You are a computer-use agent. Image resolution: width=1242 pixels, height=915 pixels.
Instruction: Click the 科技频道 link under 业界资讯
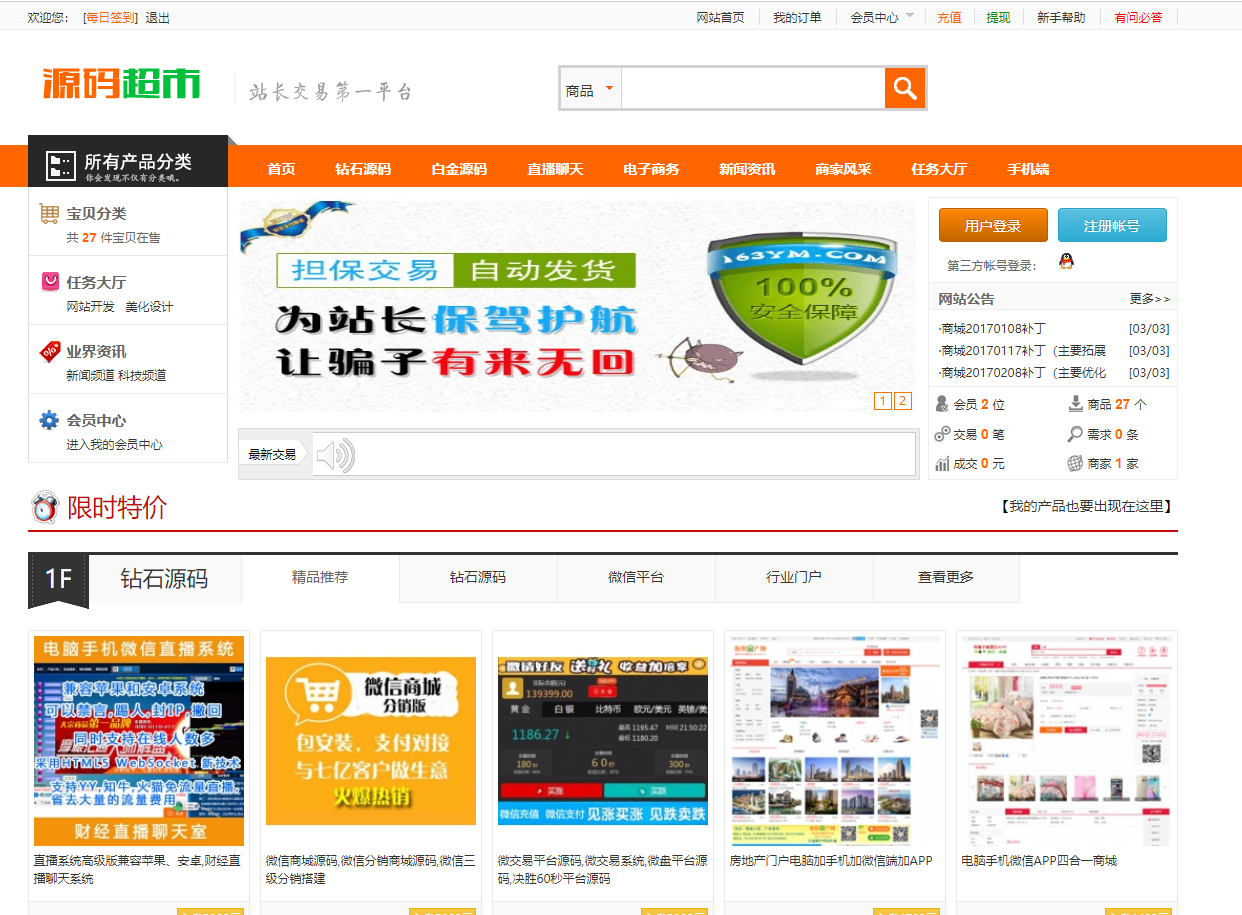(142, 375)
